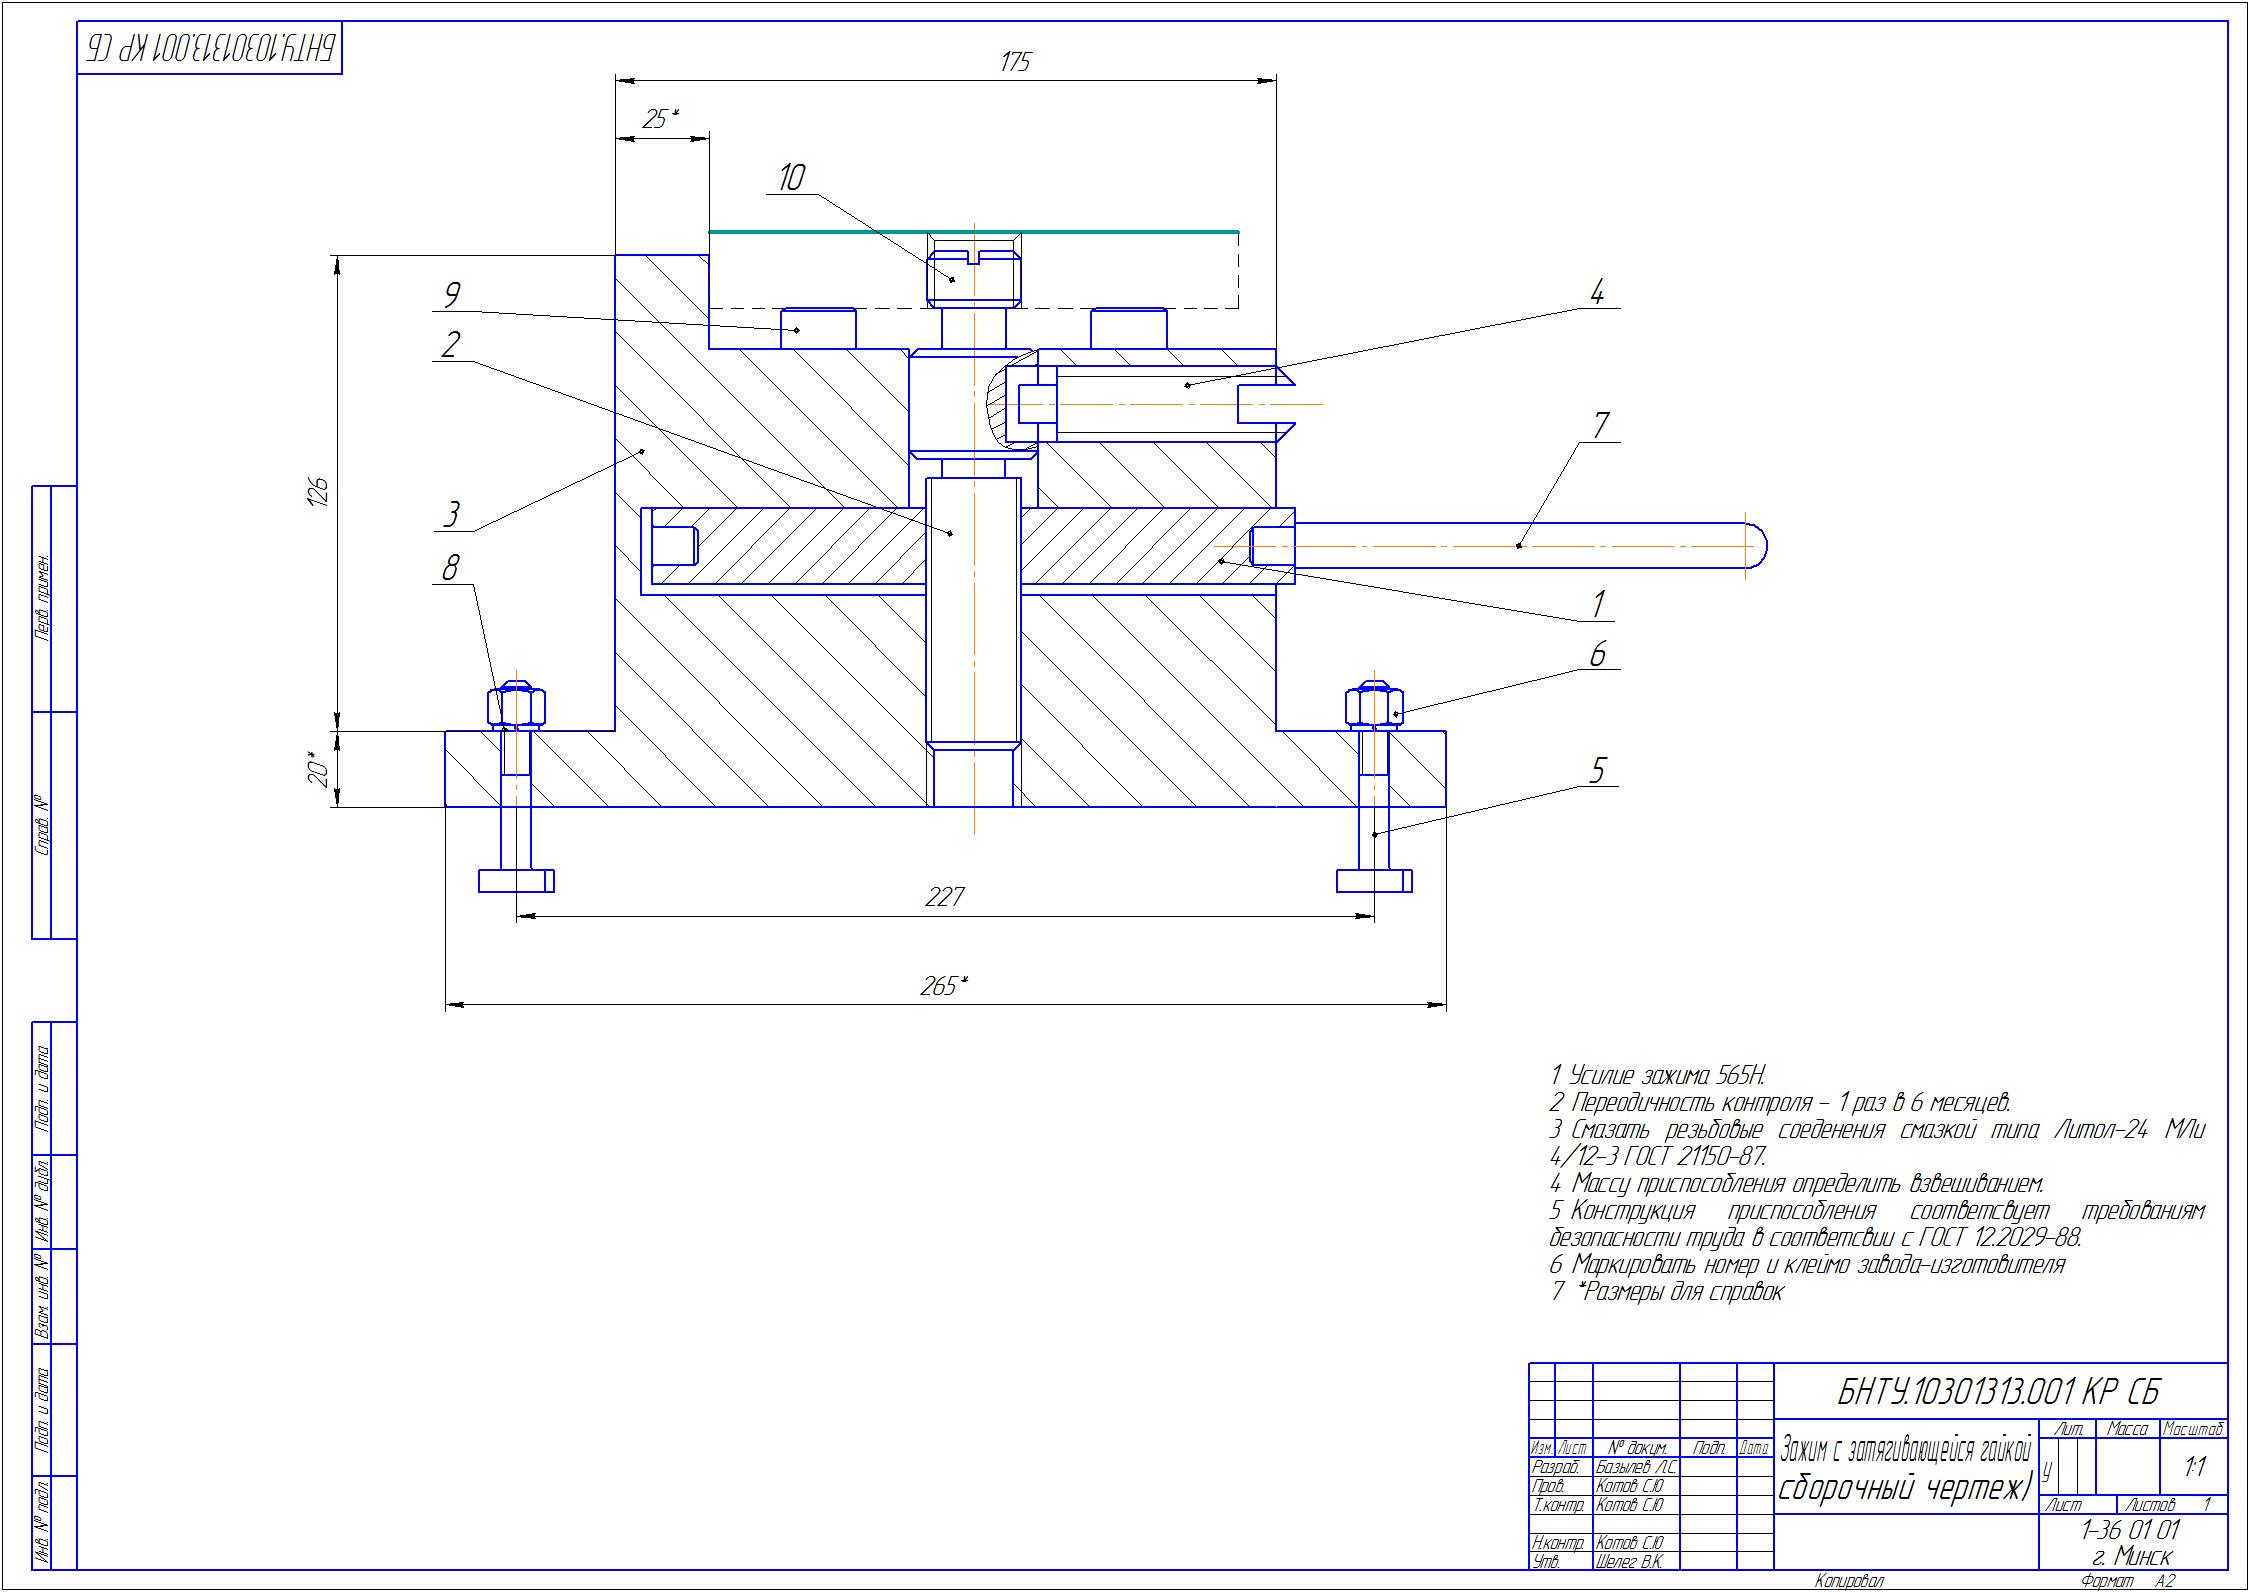Click the 'Листов 1' cell
This screenshot has height=1592, width=2249.
click(x=2172, y=1505)
